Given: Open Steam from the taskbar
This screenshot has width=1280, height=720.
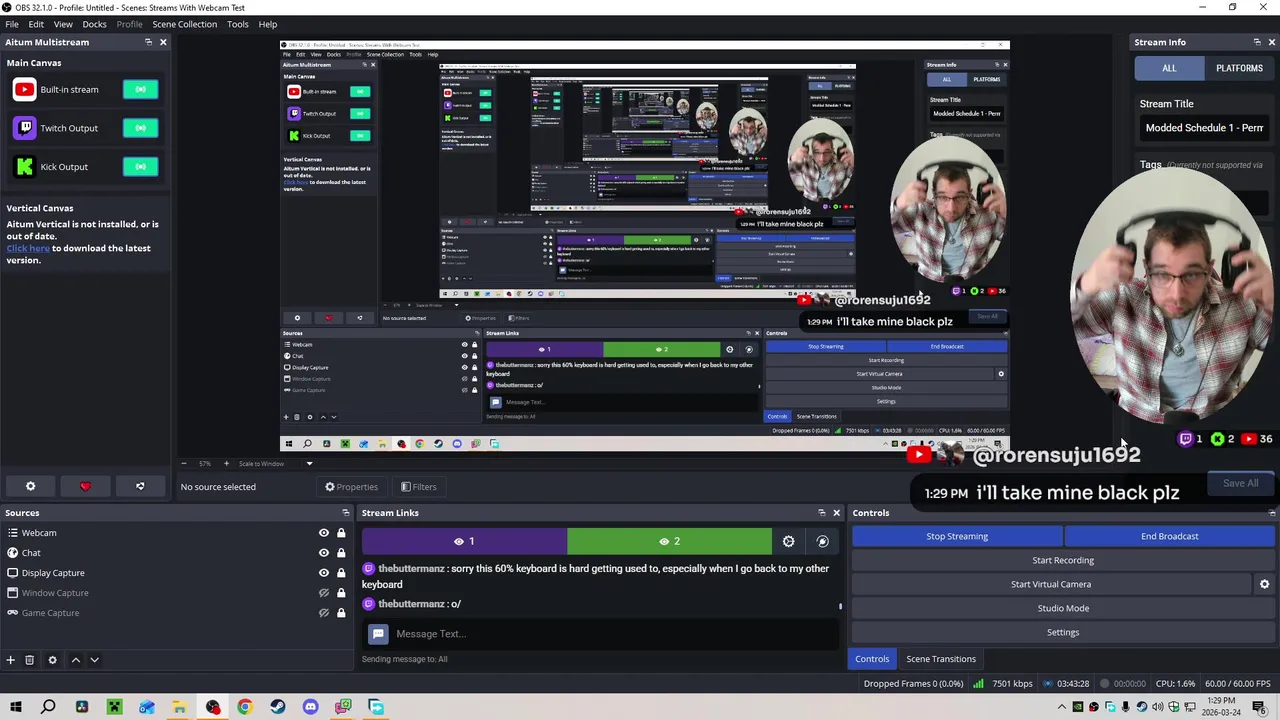Looking at the screenshot, I should point(278,707).
